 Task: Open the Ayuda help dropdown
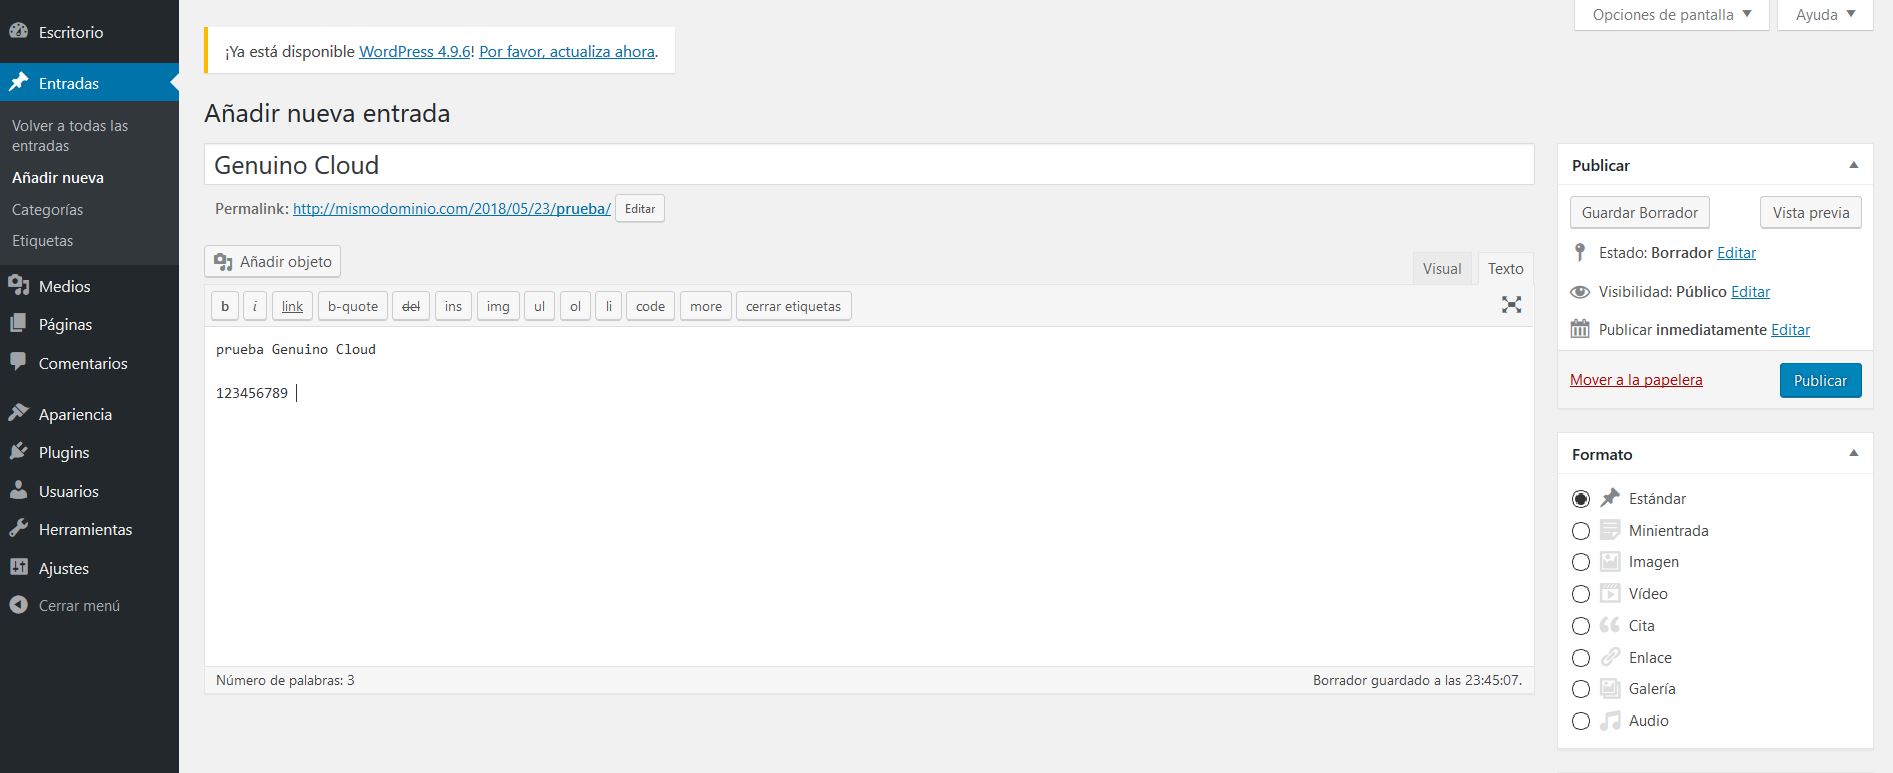pyautogui.click(x=1825, y=14)
